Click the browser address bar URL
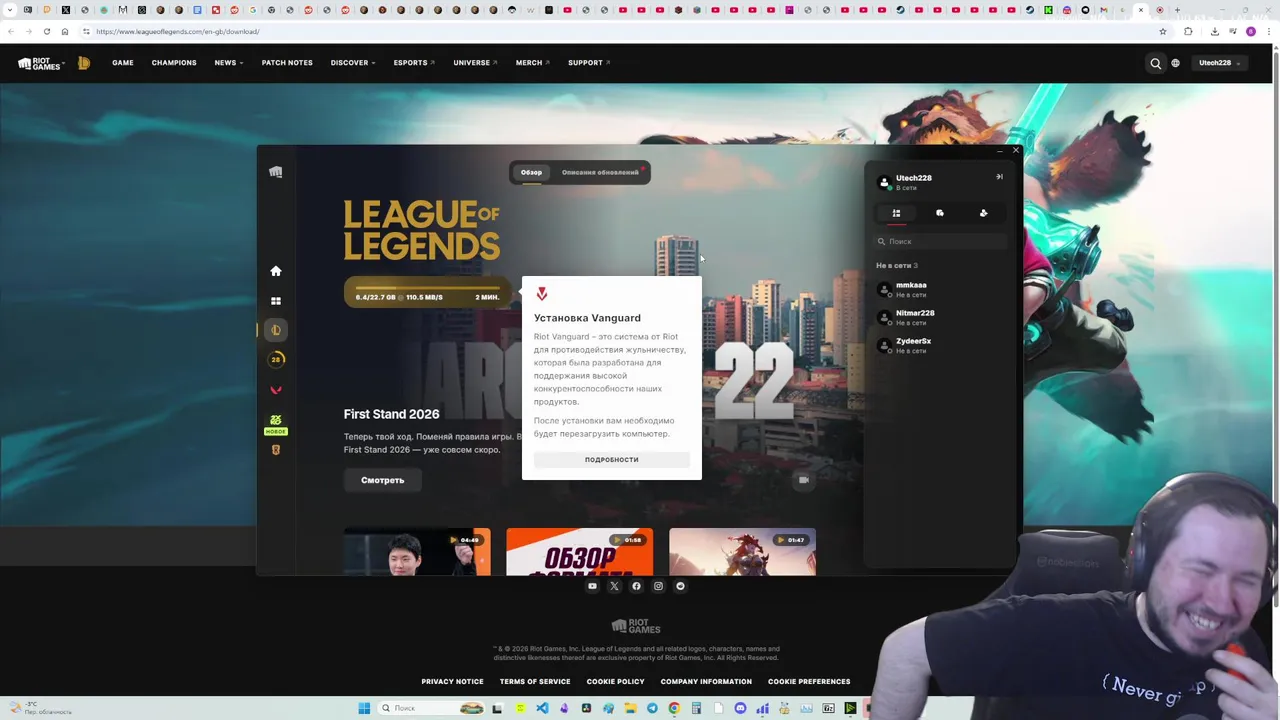Image resolution: width=1280 pixels, height=720 pixels. [x=178, y=31]
